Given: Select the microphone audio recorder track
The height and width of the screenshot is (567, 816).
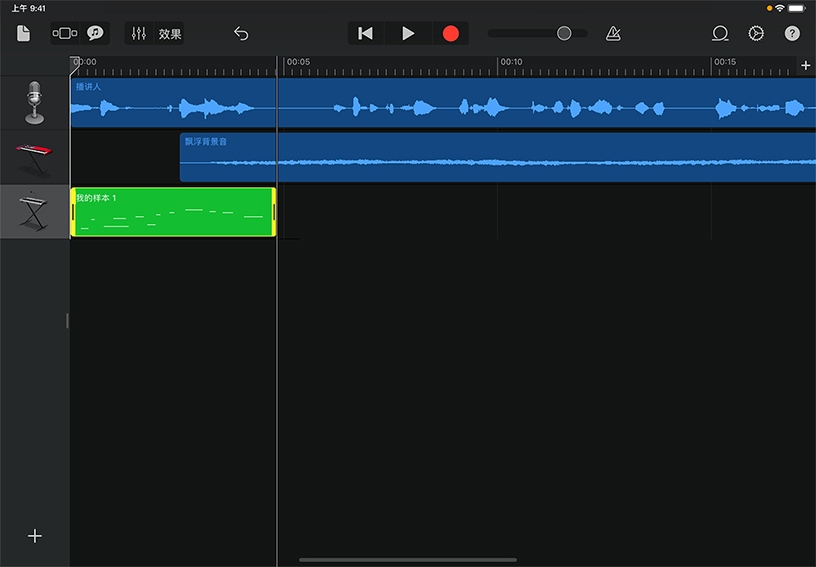Looking at the screenshot, I should 35,103.
